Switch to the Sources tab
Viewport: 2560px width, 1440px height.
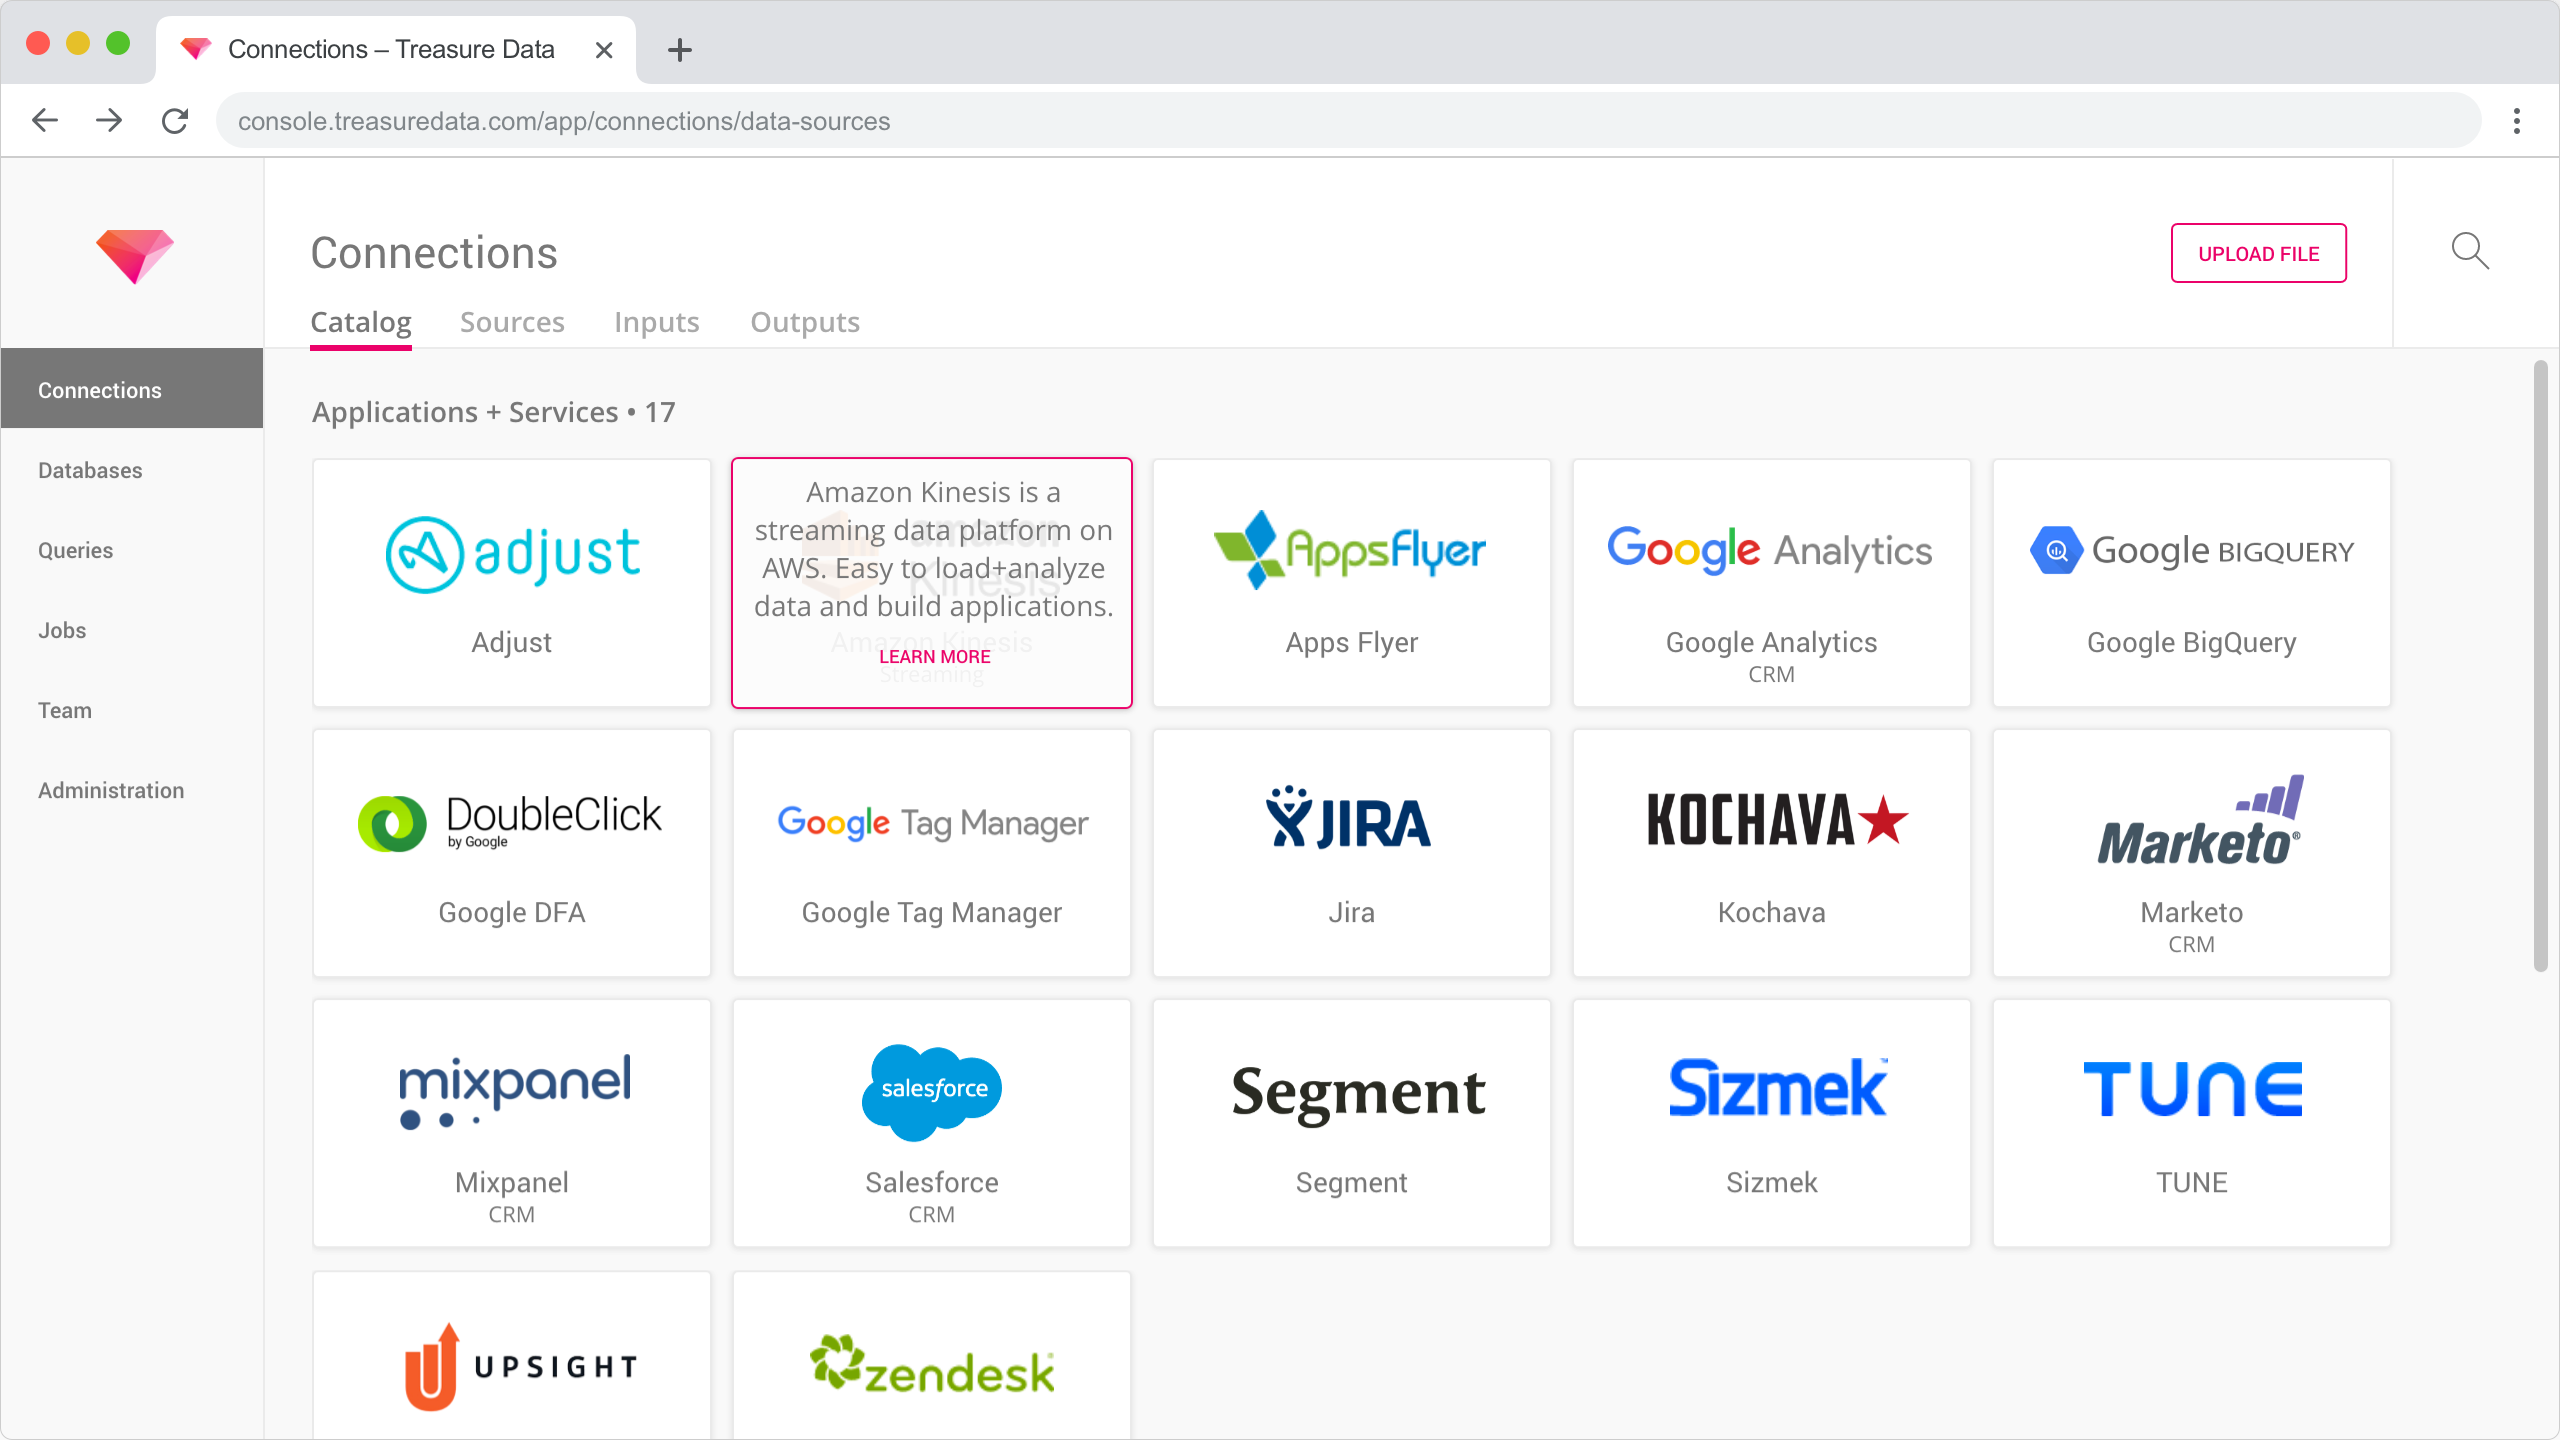pos(512,322)
